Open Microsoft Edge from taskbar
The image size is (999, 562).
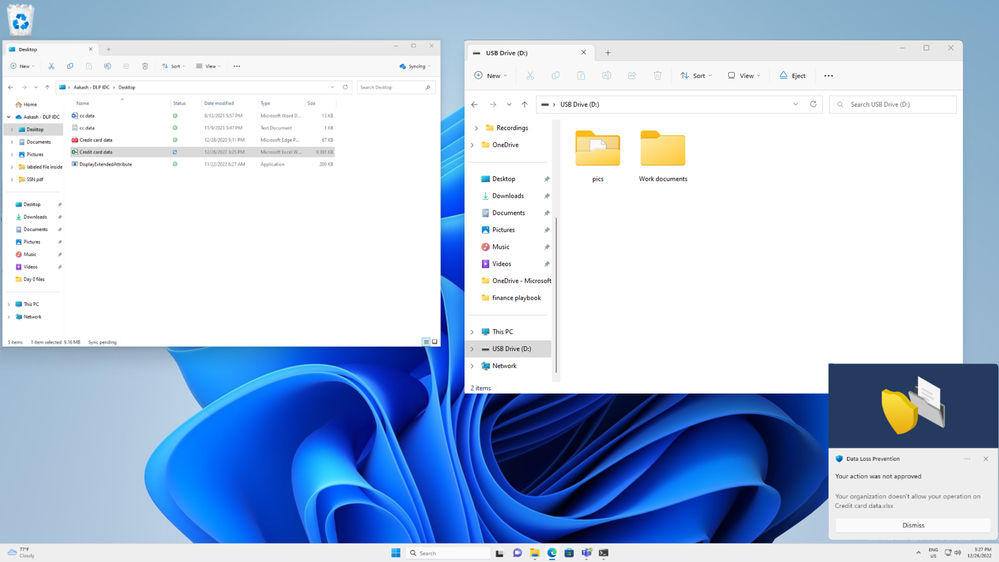click(x=552, y=552)
